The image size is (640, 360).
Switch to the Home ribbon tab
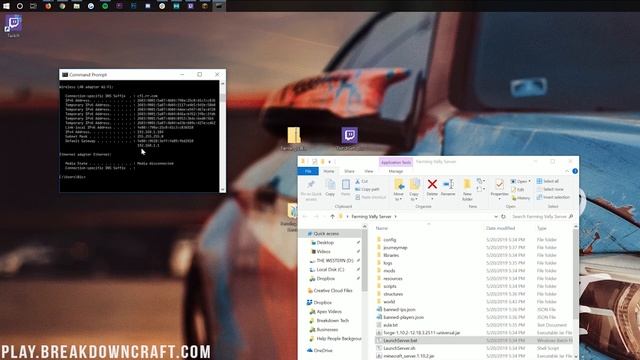[x=329, y=171]
